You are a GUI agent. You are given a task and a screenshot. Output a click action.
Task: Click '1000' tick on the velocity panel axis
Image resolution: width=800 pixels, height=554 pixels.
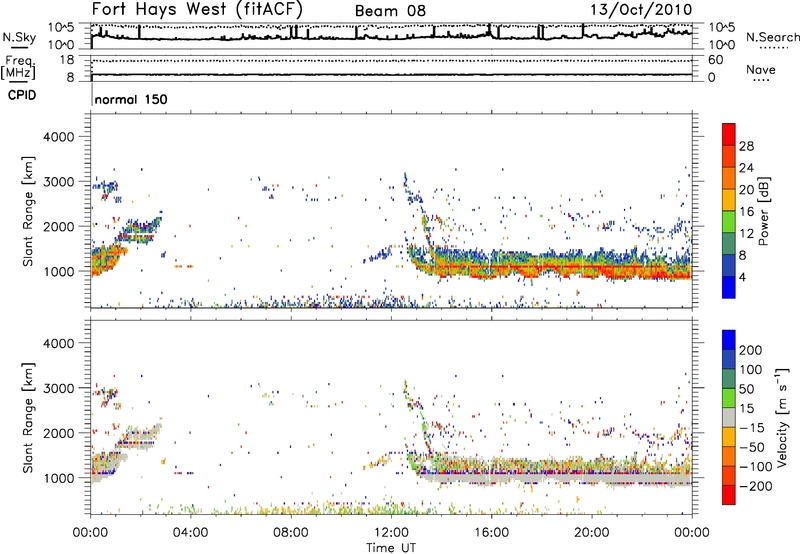[59, 478]
